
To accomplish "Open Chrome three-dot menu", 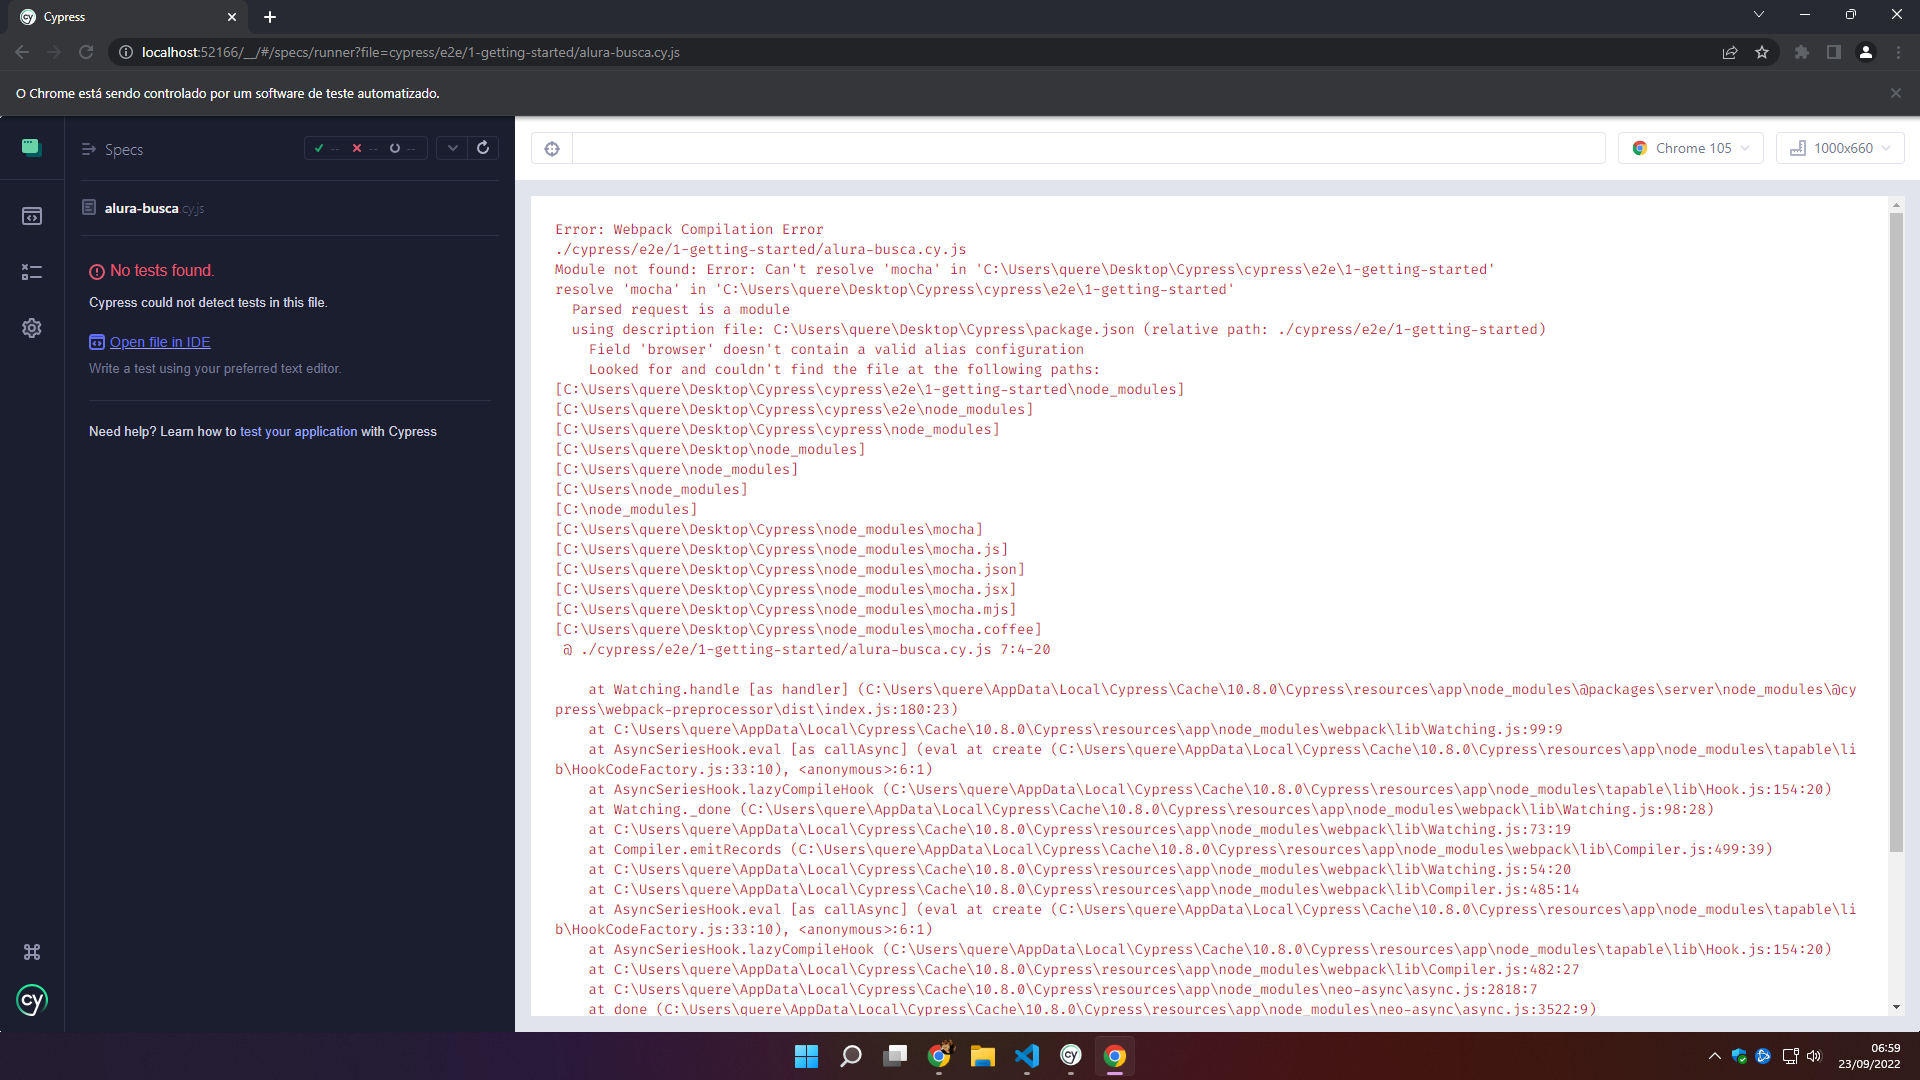I will click(1898, 52).
